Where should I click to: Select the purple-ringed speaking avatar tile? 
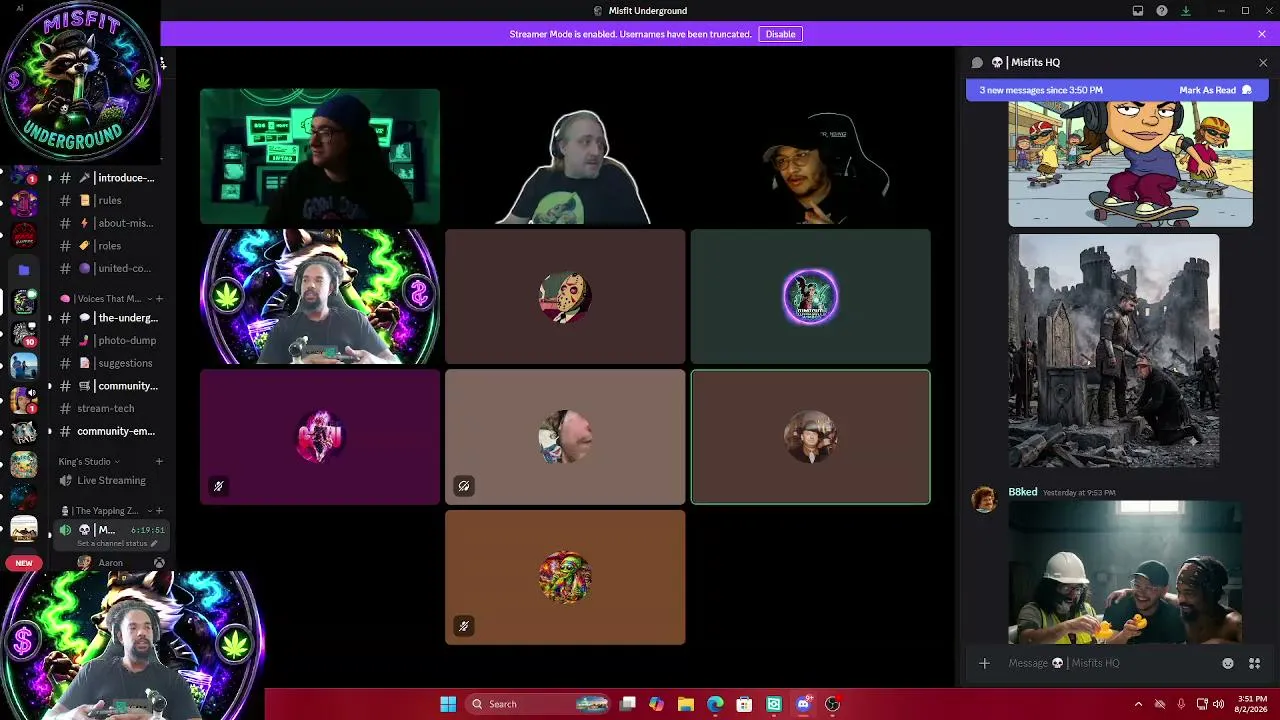pos(810,297)
